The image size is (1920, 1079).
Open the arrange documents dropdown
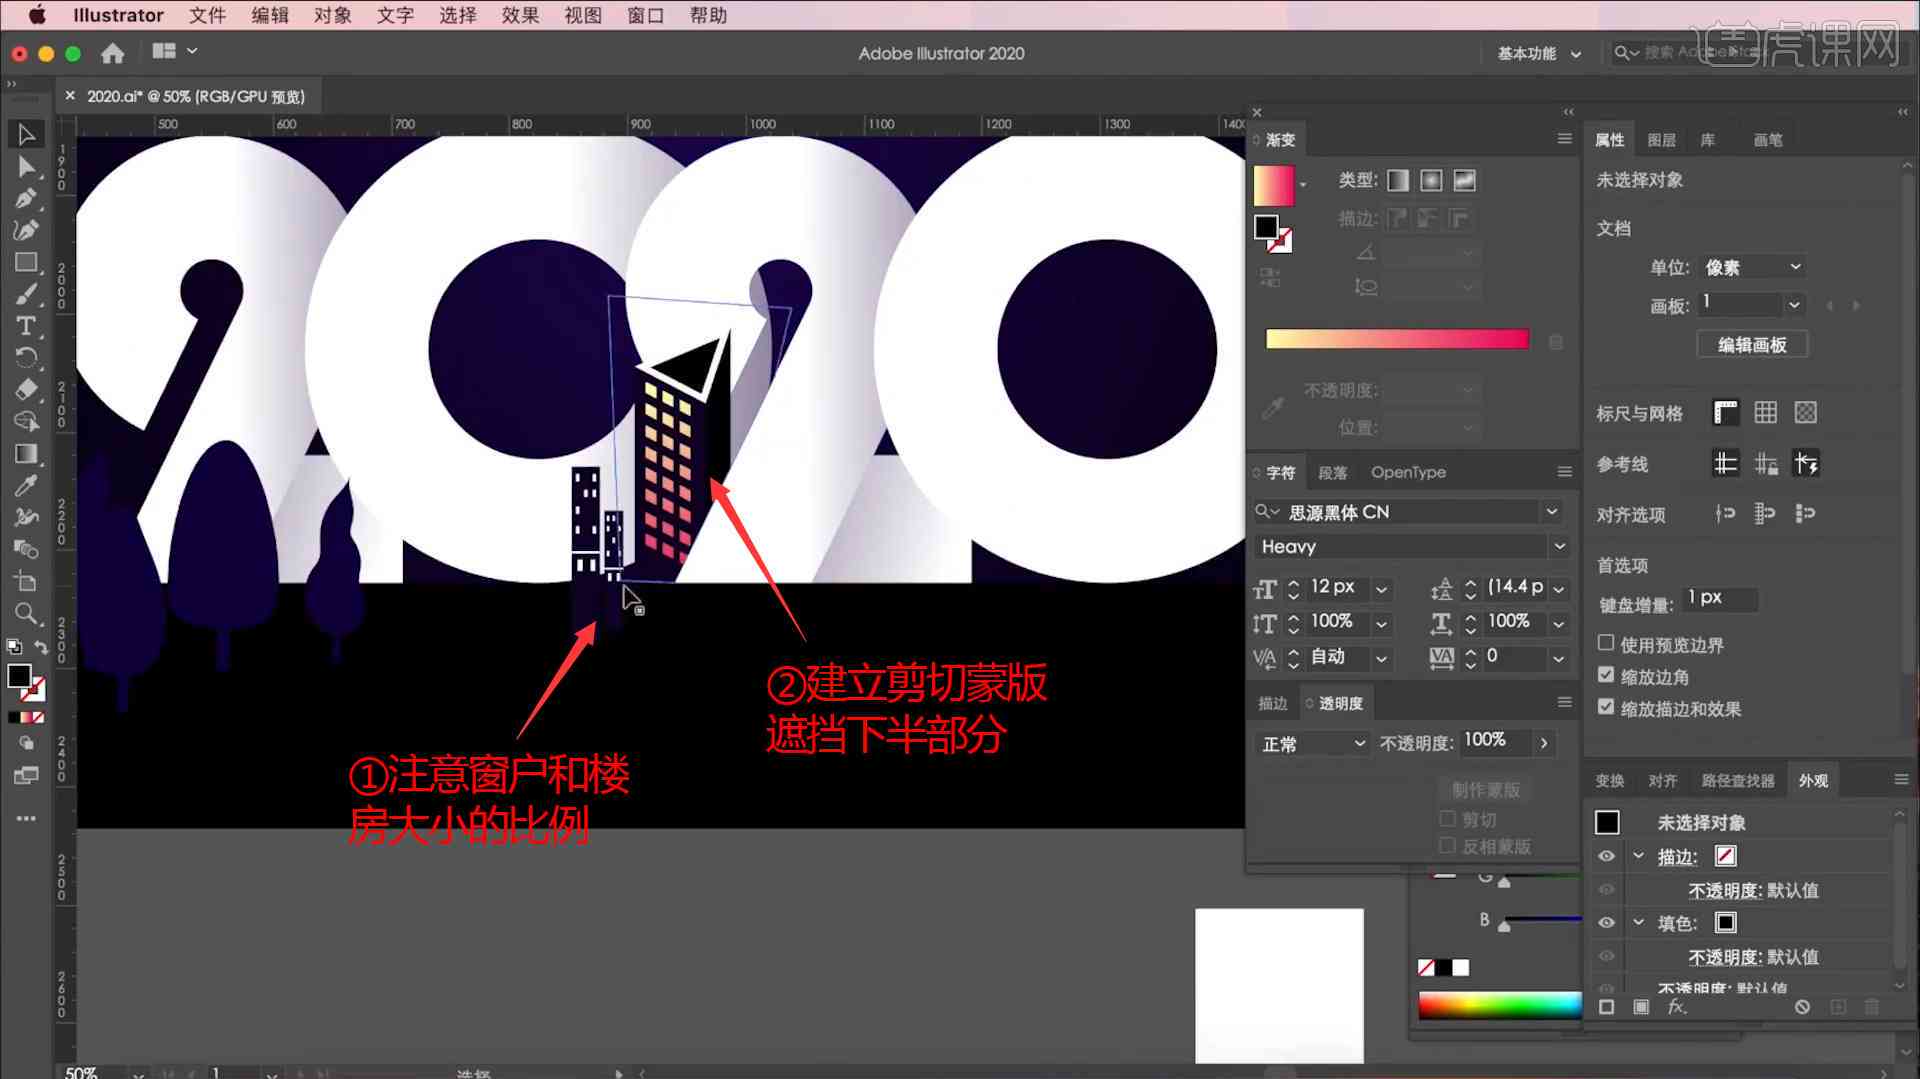(x=174, y=51)
